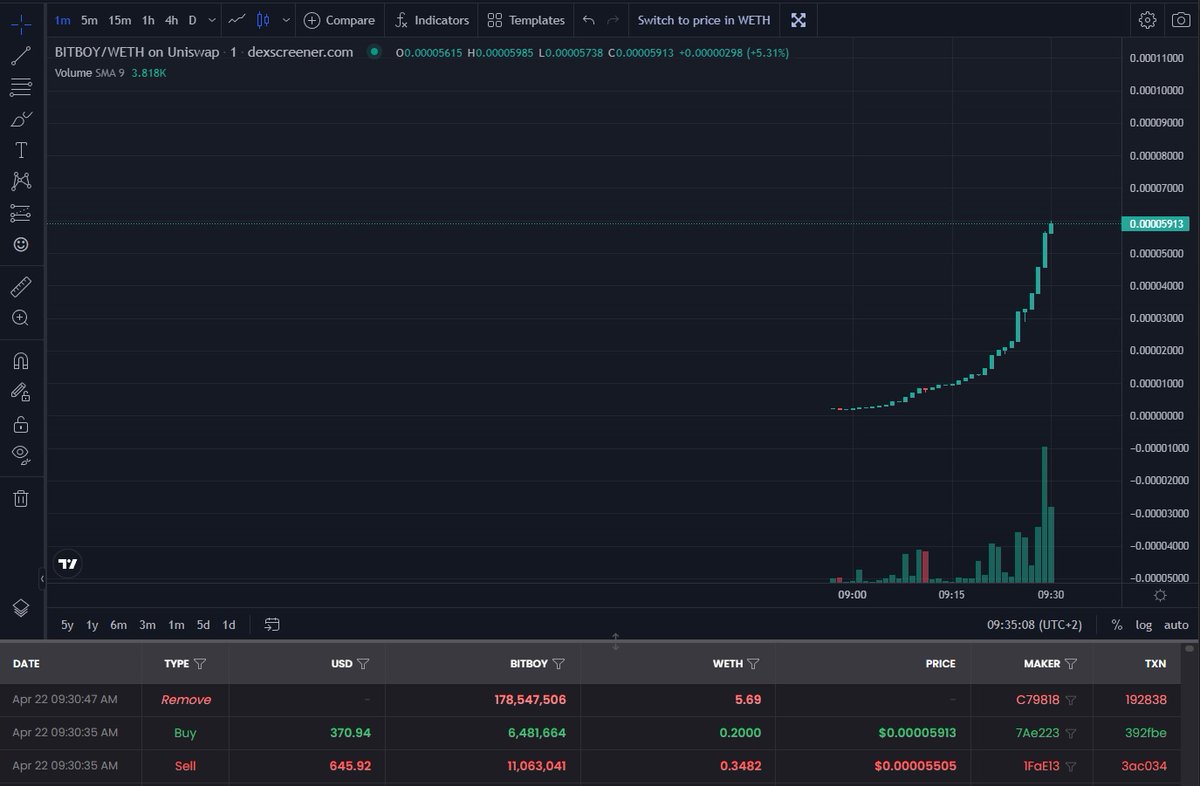Open the Indicators menu
The width and height of the screenshot is (1200, 786).
432,20
